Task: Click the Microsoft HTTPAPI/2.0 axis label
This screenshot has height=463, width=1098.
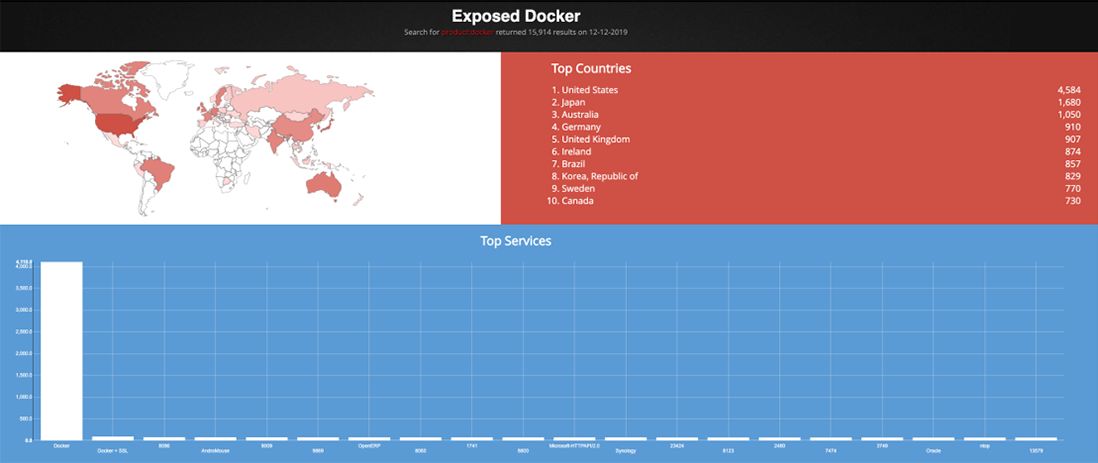Action: click(x=574, y=445)
